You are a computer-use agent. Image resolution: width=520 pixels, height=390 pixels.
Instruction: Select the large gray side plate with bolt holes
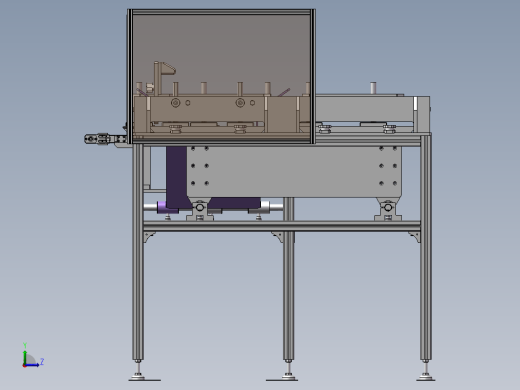click(294, 172)
